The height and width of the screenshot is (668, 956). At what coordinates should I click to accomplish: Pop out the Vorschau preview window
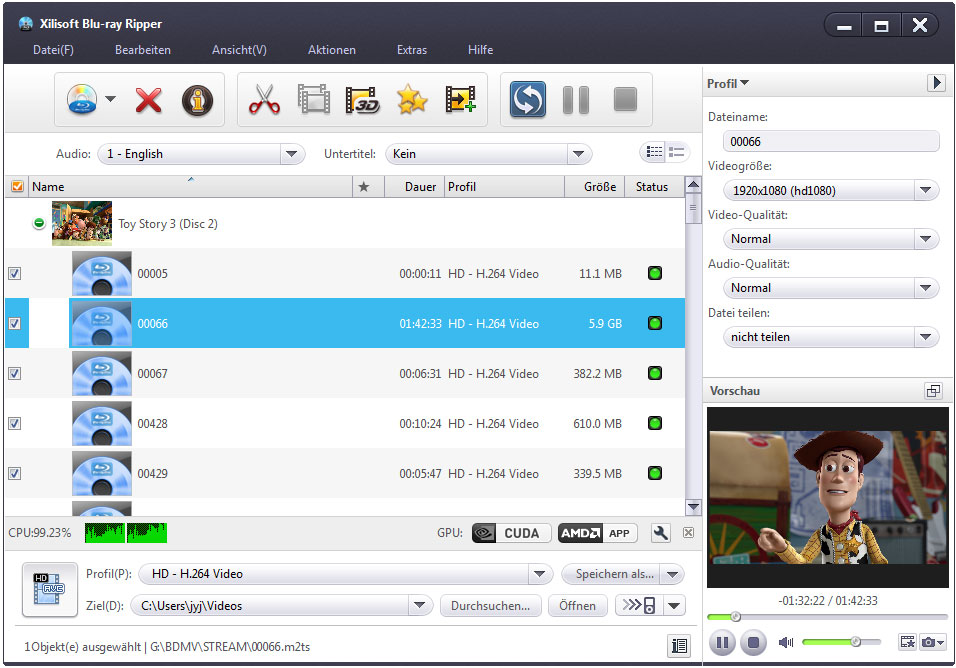933,391
